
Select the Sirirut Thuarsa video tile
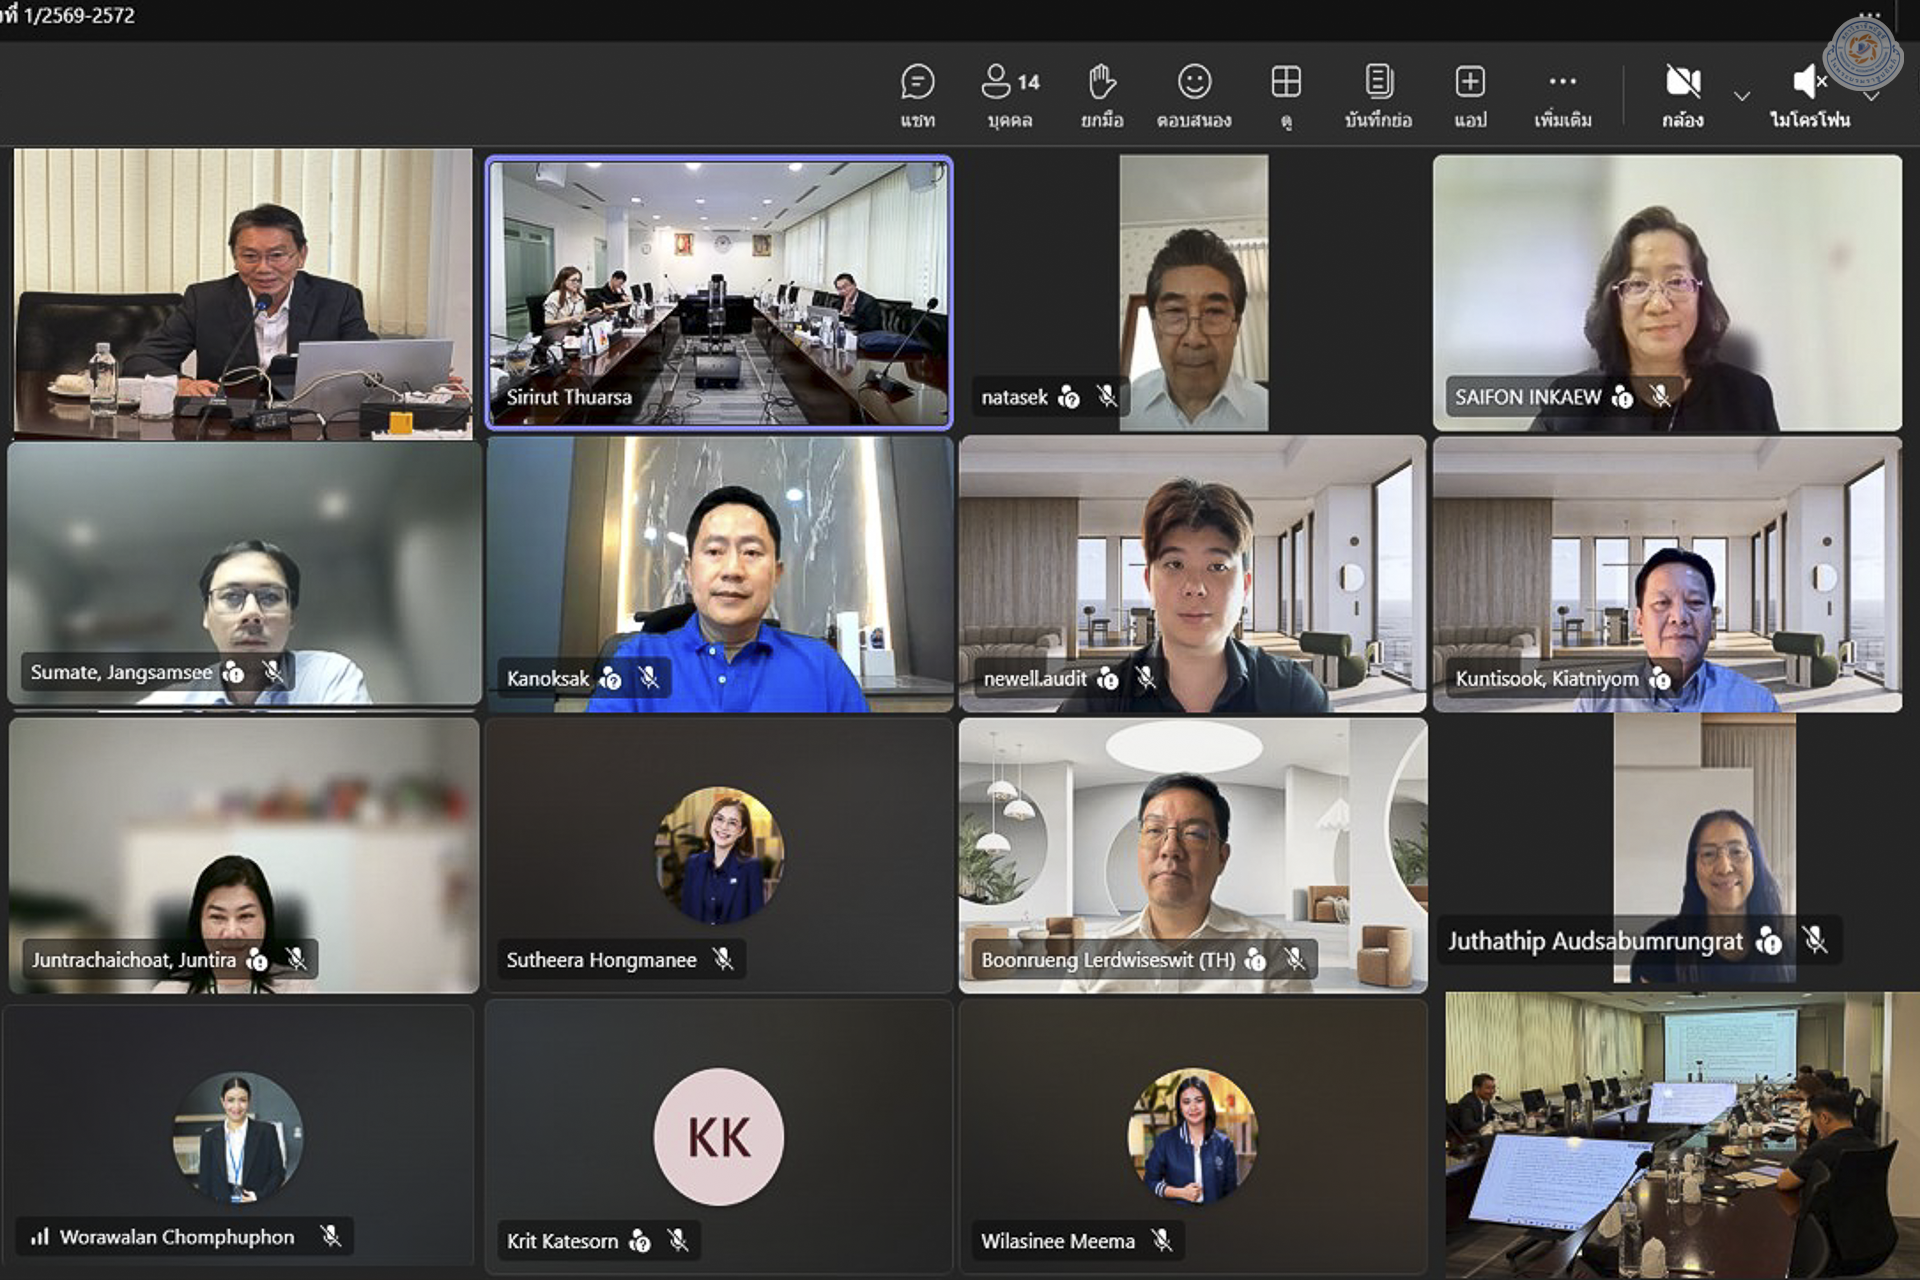[719, 292]
